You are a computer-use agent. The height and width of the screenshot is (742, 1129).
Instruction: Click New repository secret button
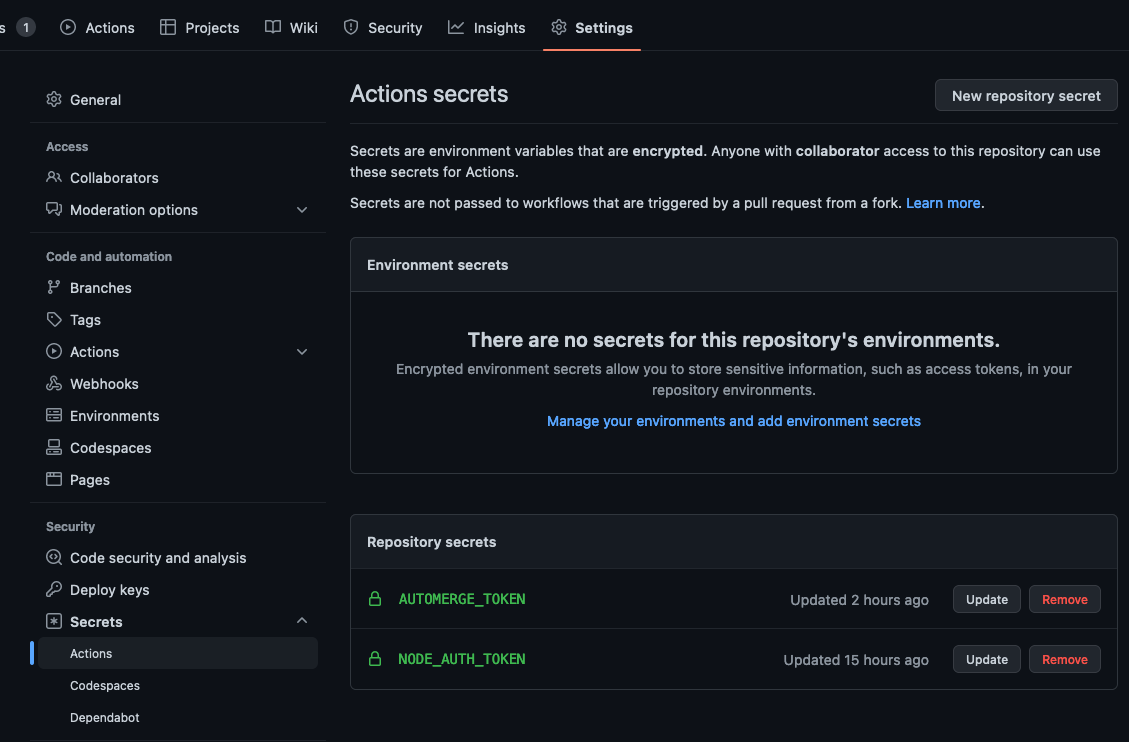click(1026, 96)
